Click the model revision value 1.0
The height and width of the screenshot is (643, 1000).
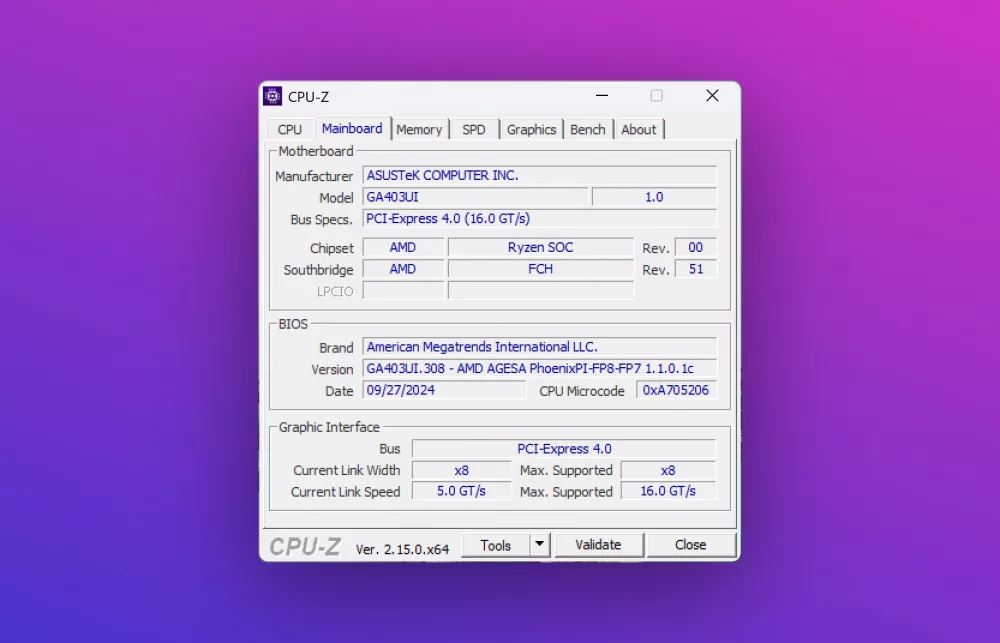(x=654, y=197)
